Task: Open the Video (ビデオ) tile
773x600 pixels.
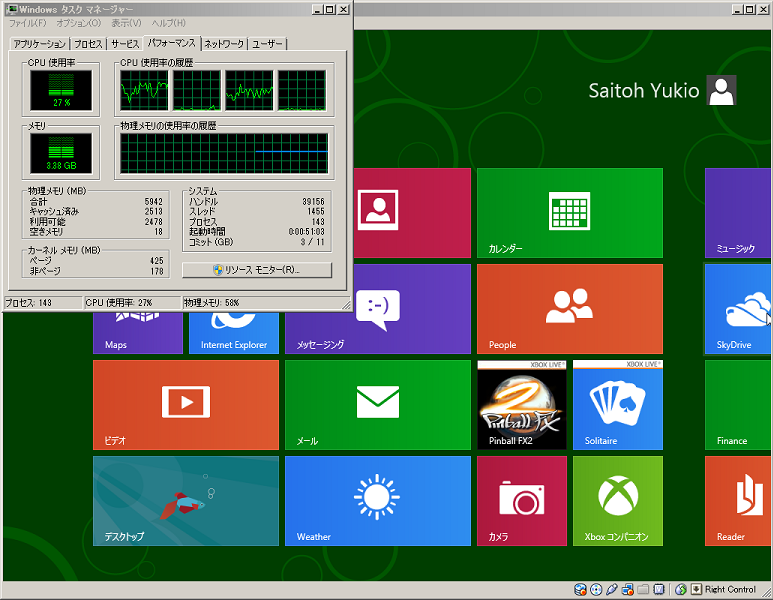Action: [x=185, y=404]
